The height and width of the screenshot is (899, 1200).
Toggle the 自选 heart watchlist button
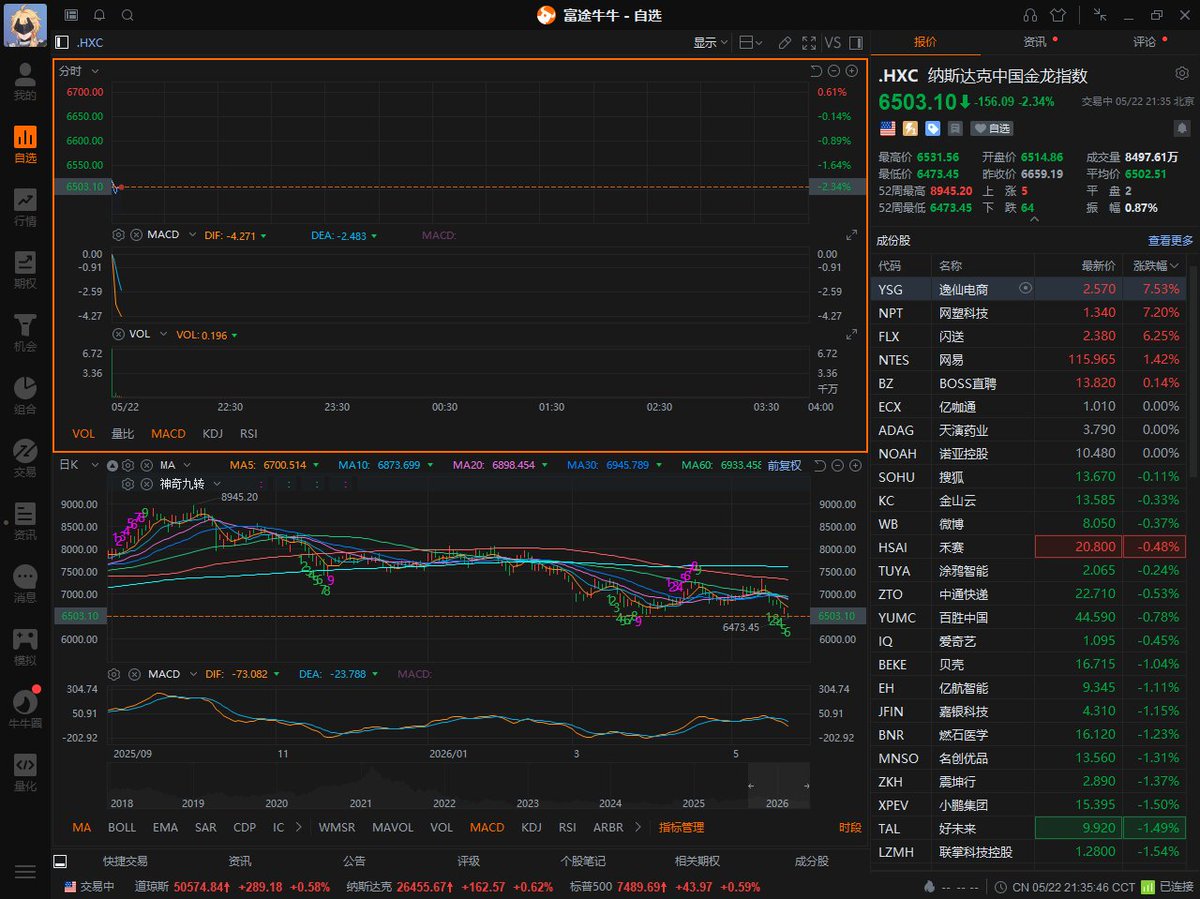coord(992,128)
